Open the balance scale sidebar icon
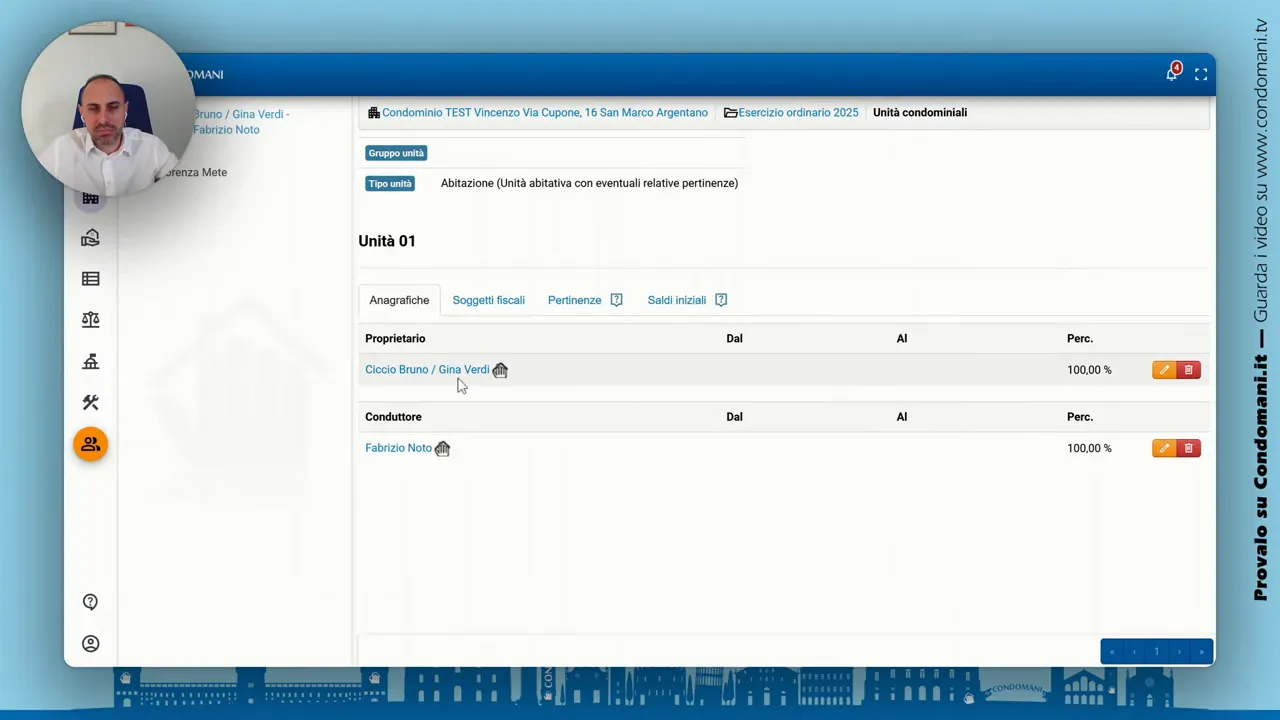 pyautogui.click(x=91, y=320)
